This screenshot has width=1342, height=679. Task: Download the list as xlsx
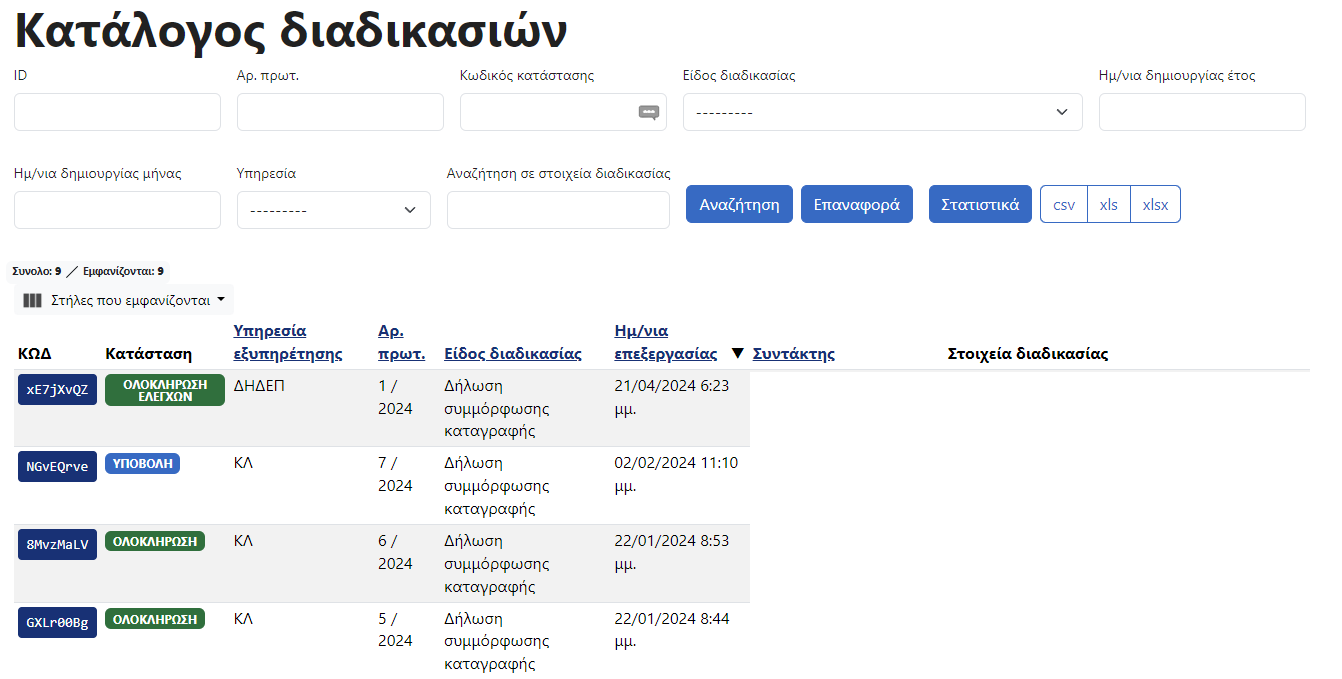pyautogui.click(x=1155, y=204)
